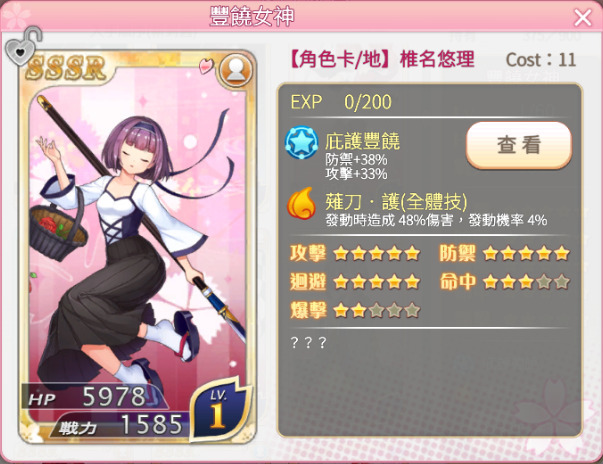The height and width of the screenshot is (464, 603).
Task: Click the EXP 0/200 progress line
Action: point(341,102)
